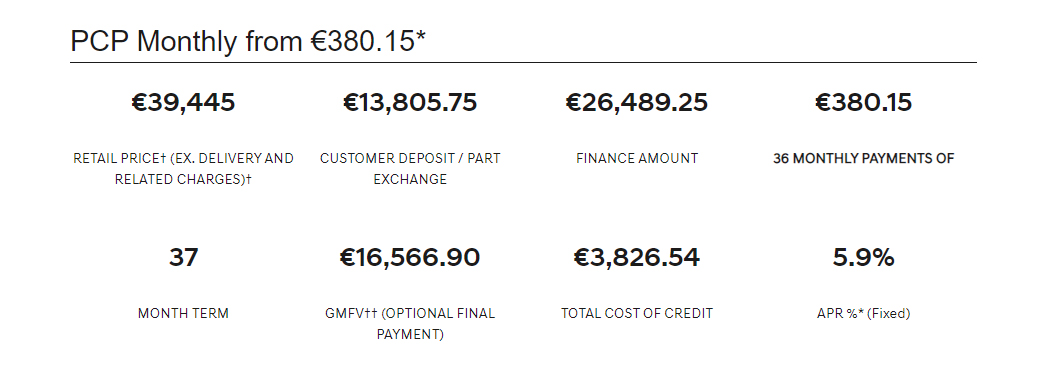This screenshot has height=386, width=1059.
Task: Click the Retail Price ex. delivery label
Action: point(183,169)
